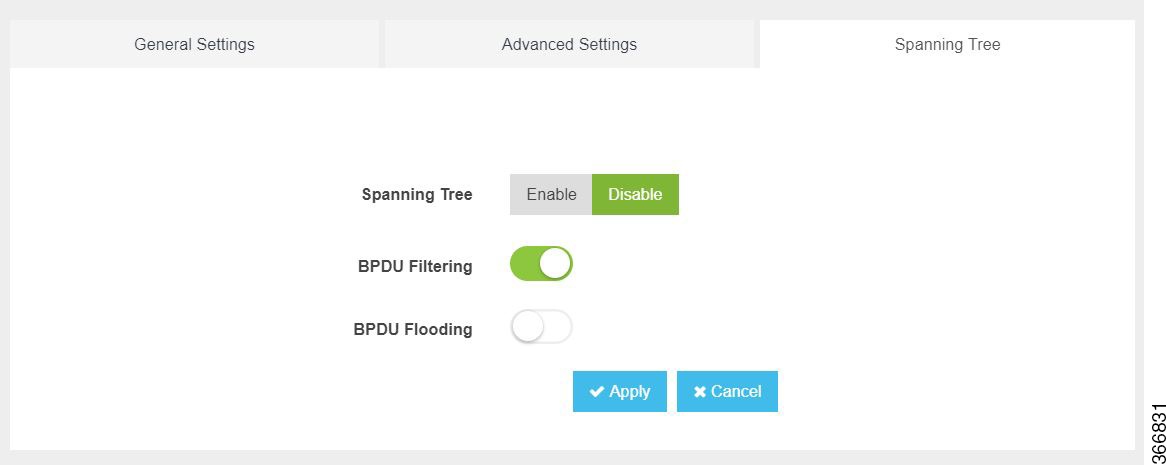This screenshot has height=465, width=1167.
Task: Click the checkmark icon on Apply
Action: (596, 391)
